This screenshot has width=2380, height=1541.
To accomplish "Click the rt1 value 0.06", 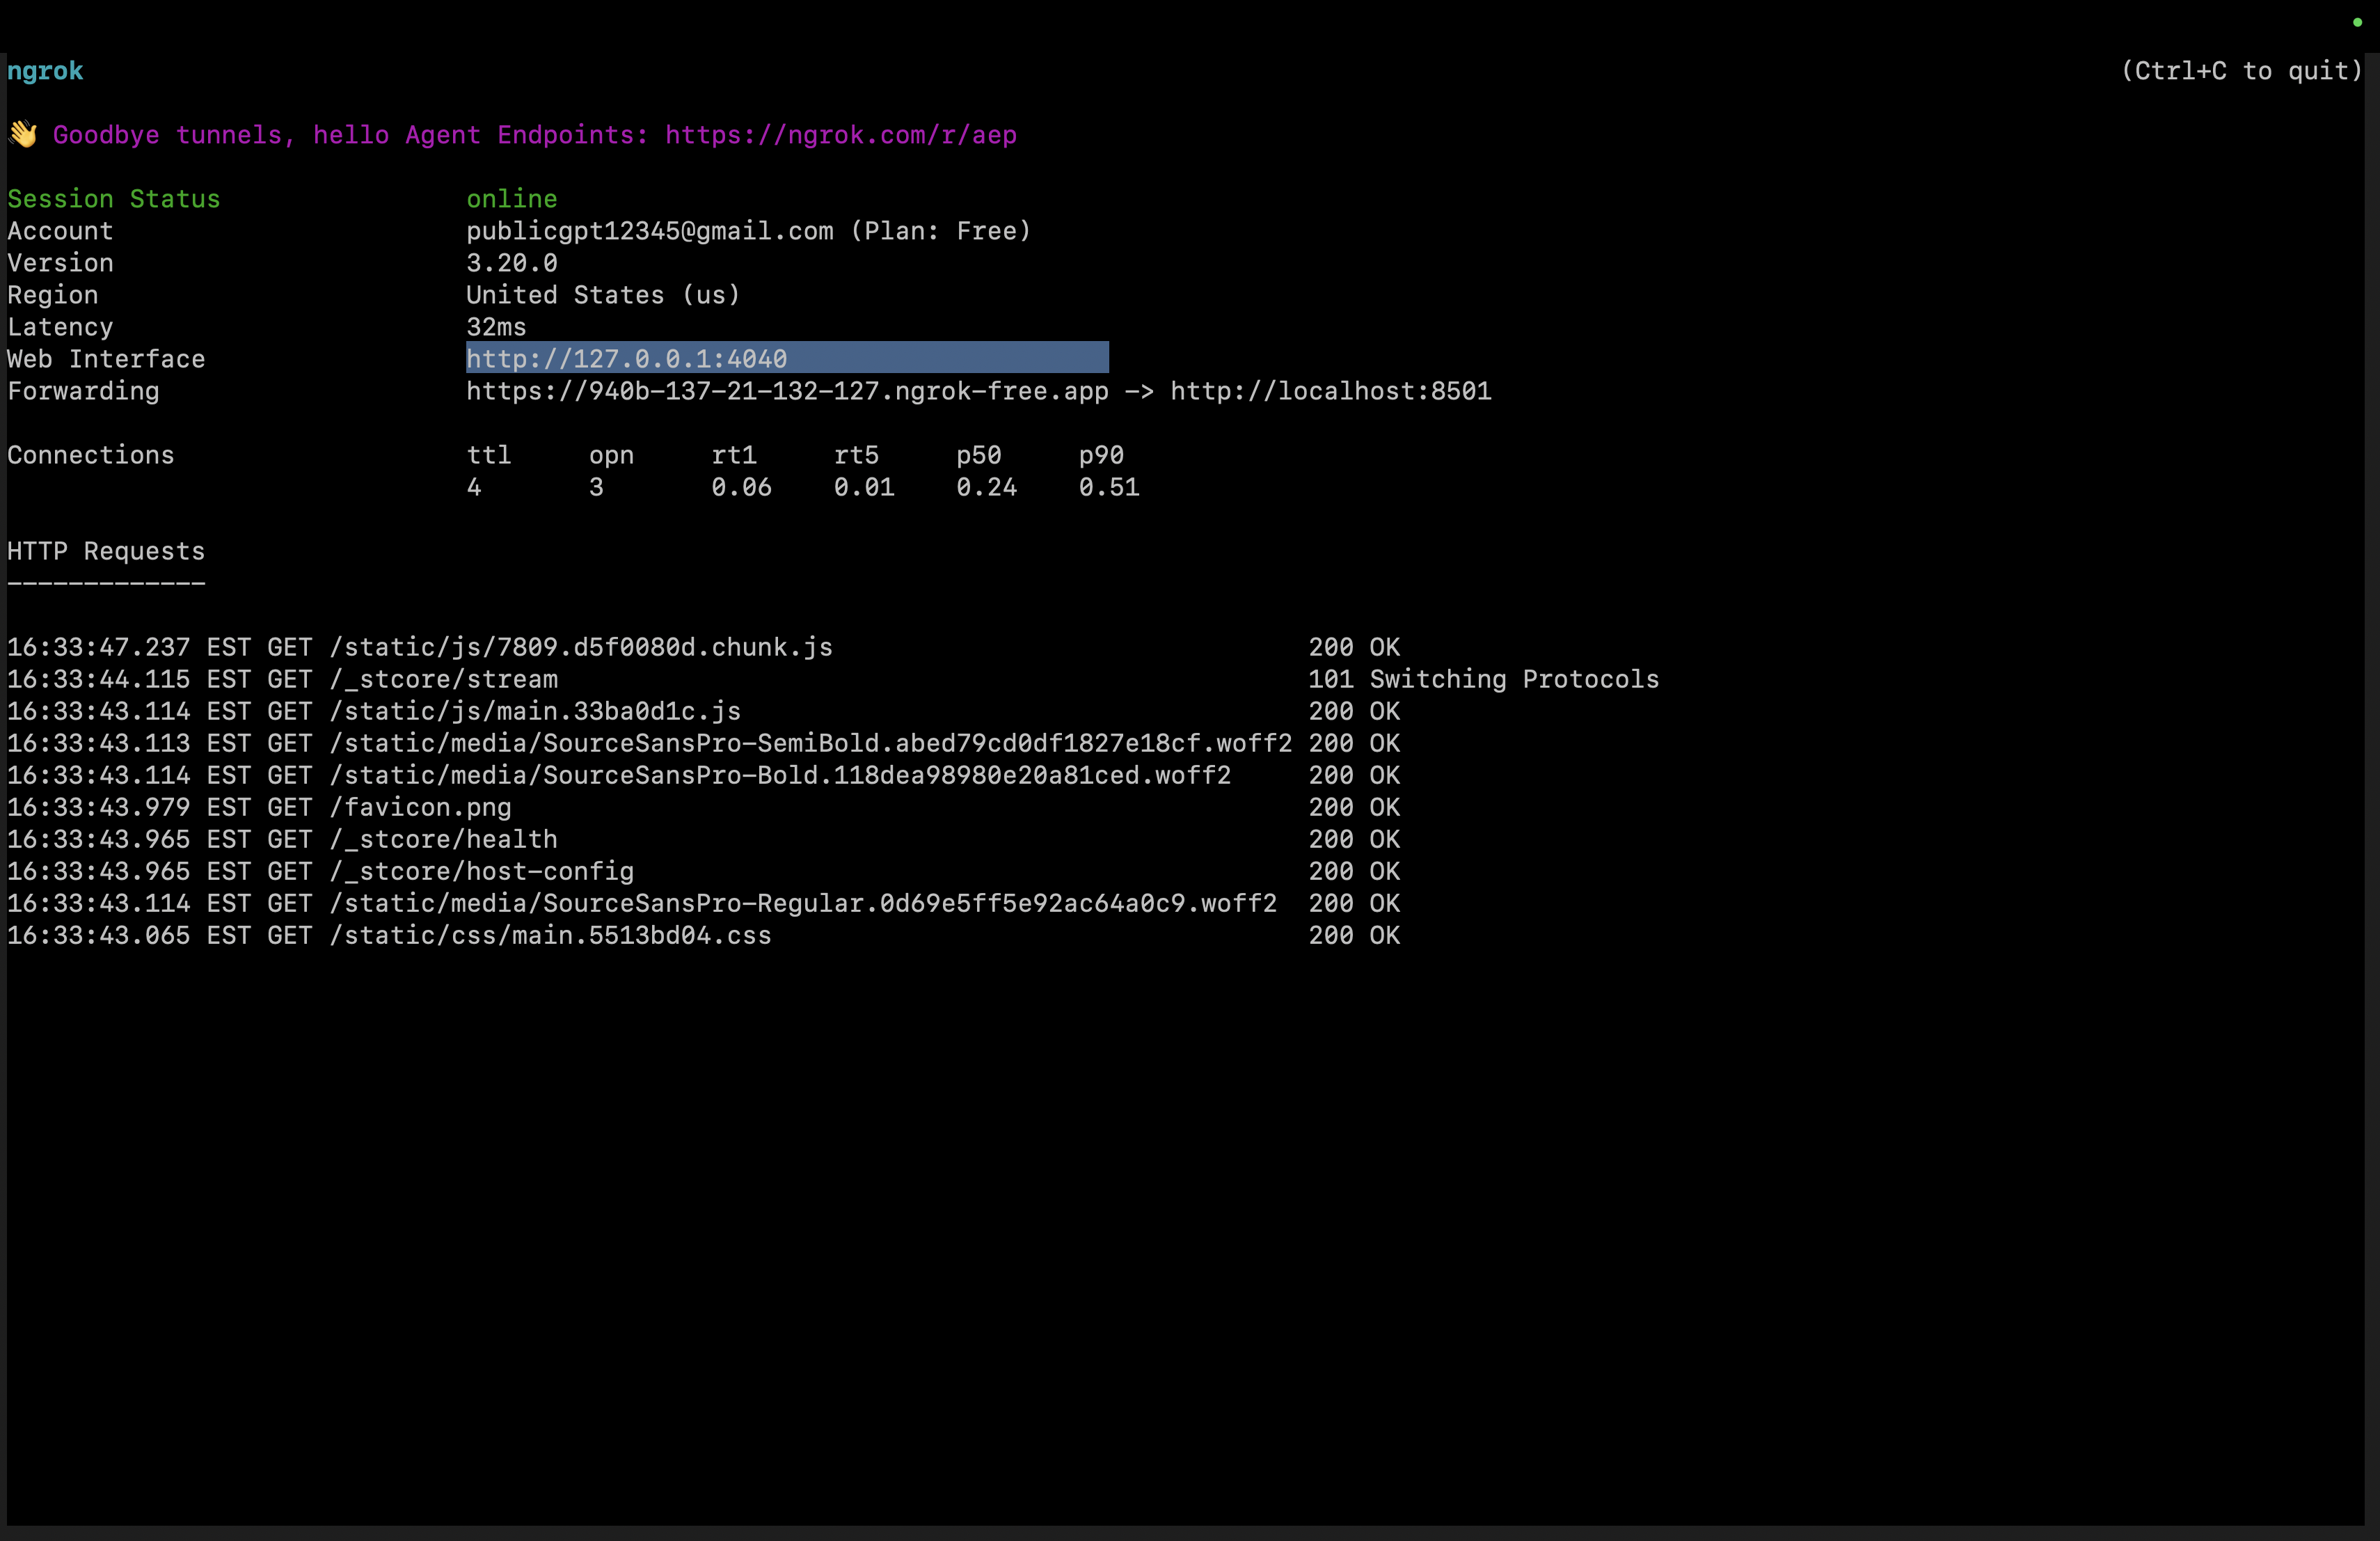I will click(x=741, y=487).
